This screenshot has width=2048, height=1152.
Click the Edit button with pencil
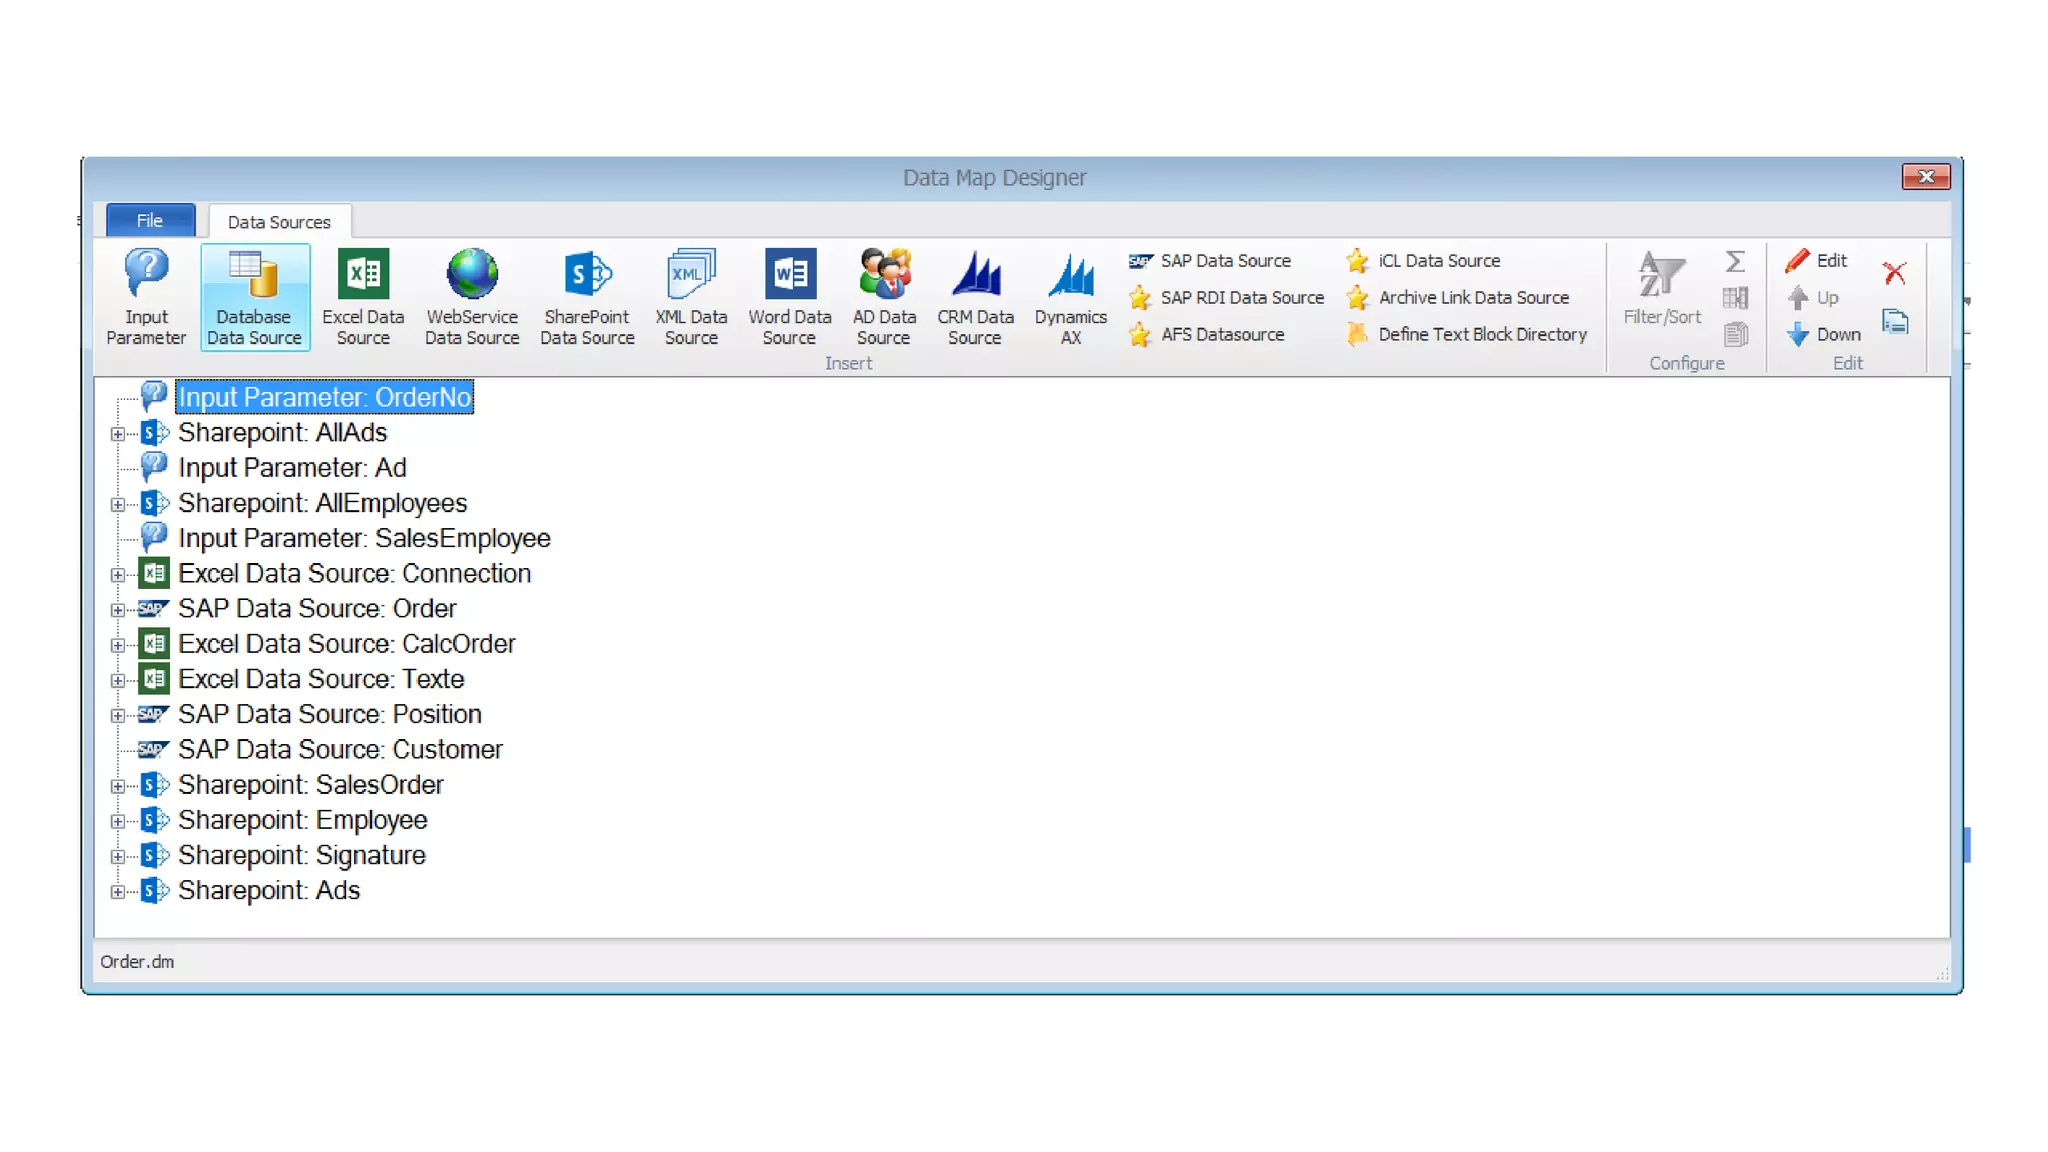[1817, 260]
